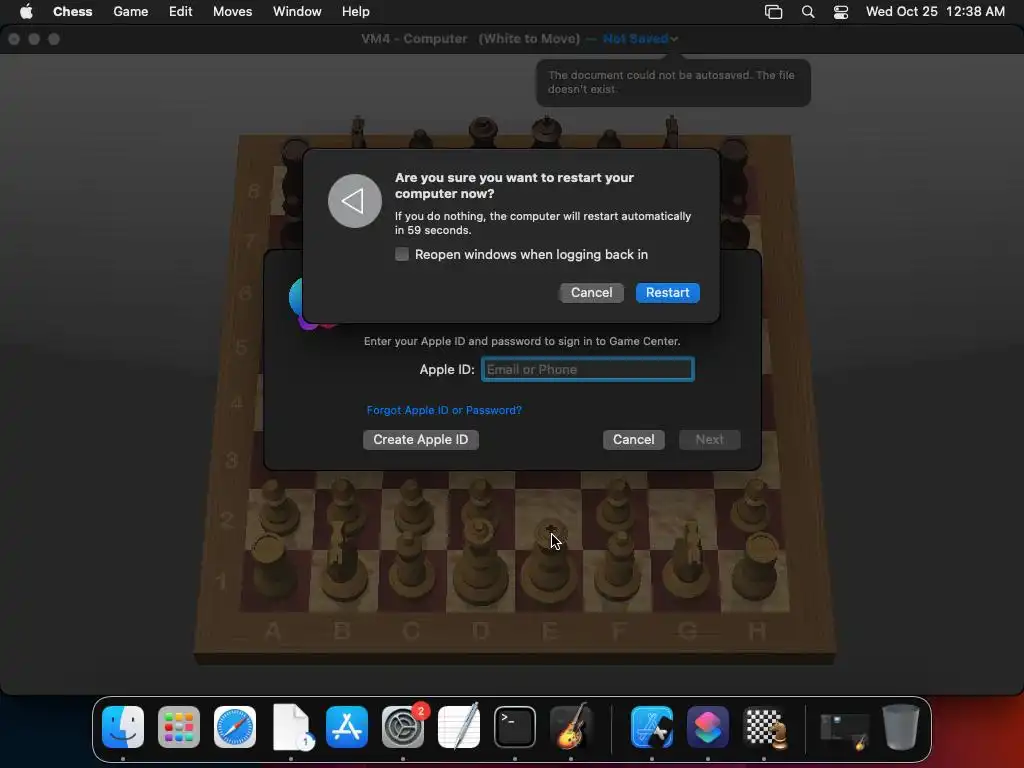Screen dimensions: 1024x768
Task: Open the Edit menu
Action: point(180,12)
